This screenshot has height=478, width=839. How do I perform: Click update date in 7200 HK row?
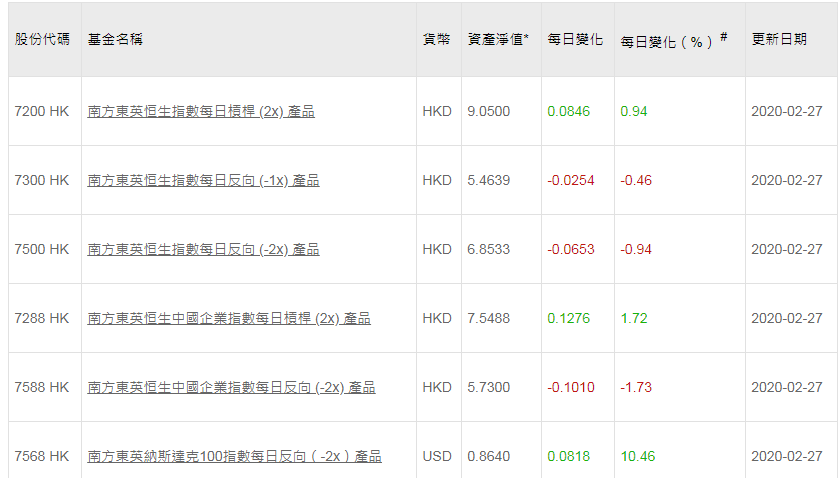click(787, 111)
